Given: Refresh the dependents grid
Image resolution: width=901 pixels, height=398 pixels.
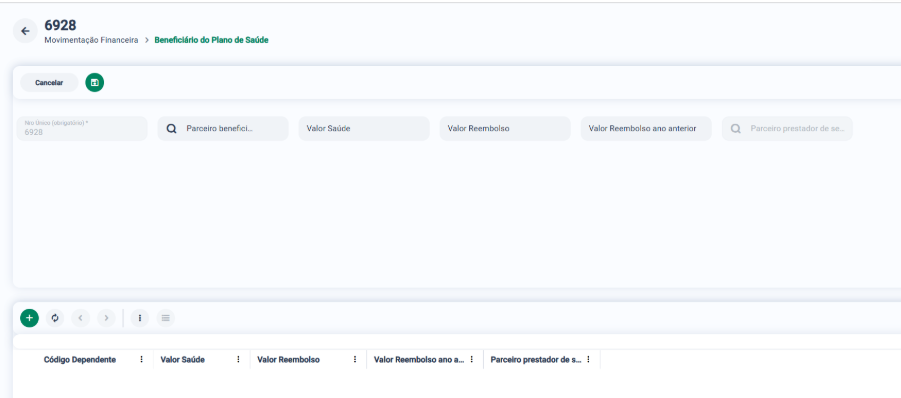Looking at the screenshot, I should pos(55,318).
